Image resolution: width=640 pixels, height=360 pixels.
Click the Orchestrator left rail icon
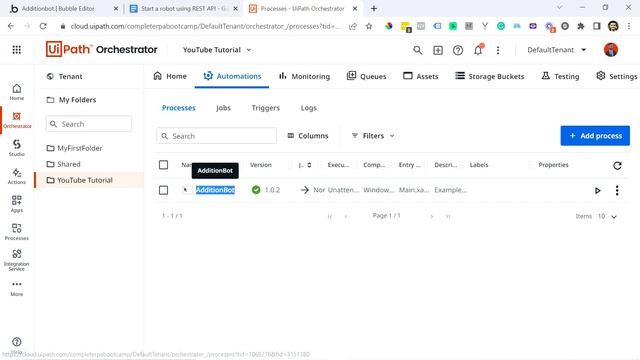pos(17,120)
